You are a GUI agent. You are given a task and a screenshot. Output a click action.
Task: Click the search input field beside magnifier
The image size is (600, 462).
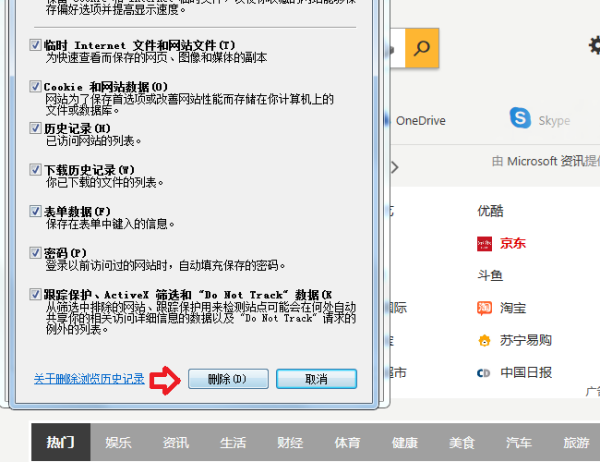click(x=397, y=48)
